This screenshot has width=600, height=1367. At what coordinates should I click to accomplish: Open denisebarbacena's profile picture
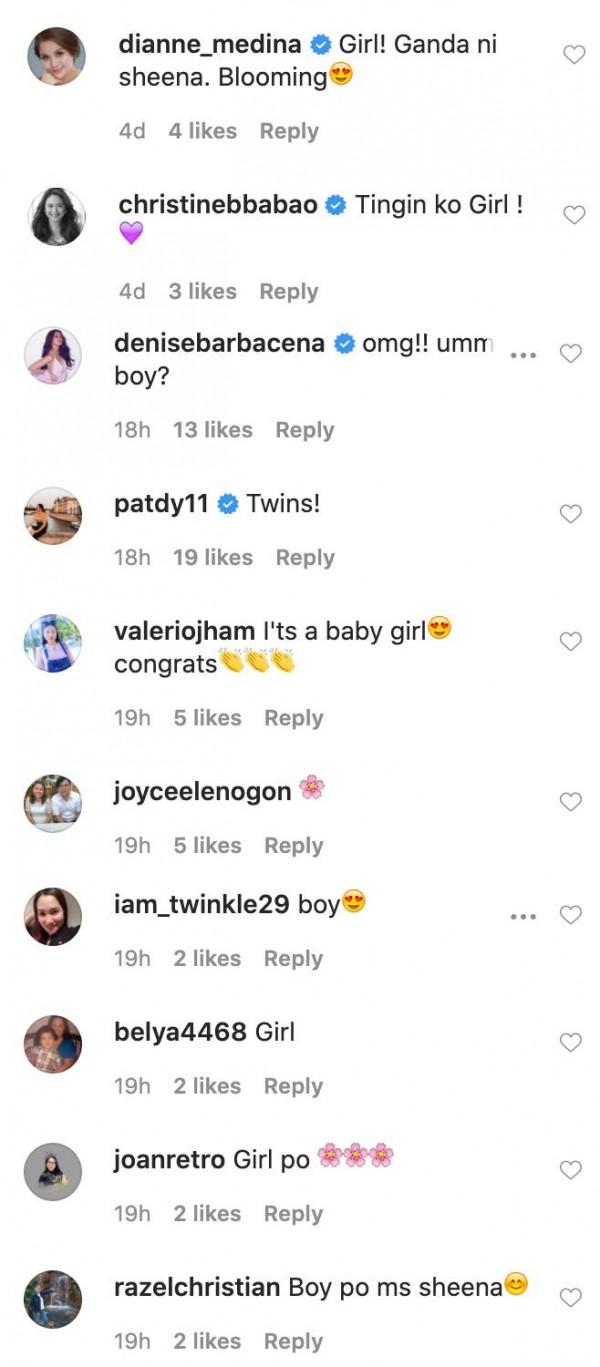pos(52,357)
